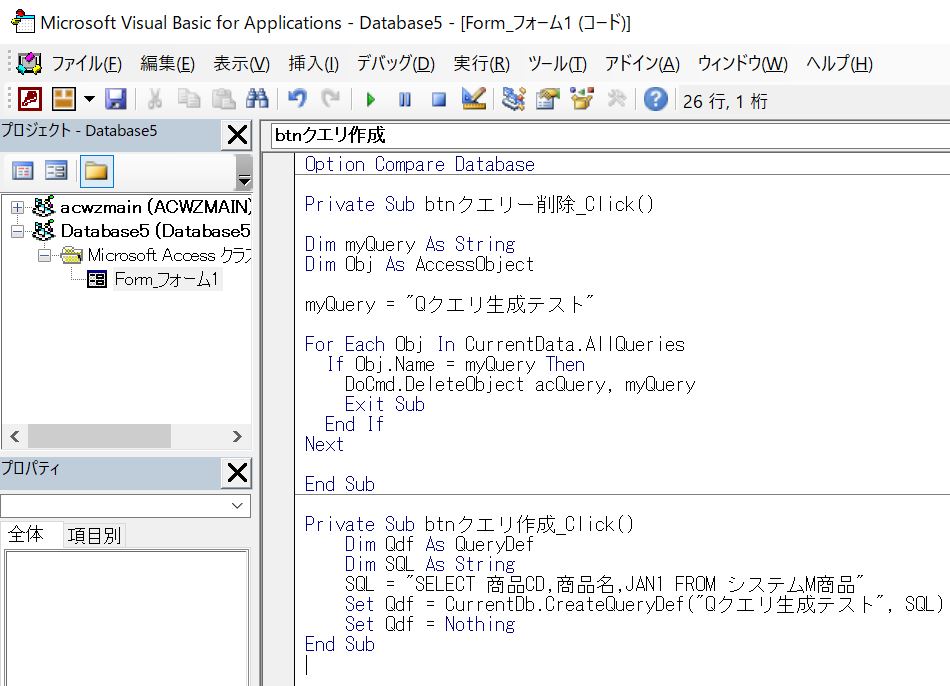Viewport: 950px width, 686px height.
Task: Click the 'Private Sub btnクエリ作成_Click()' line
Action: click(469, 524)
